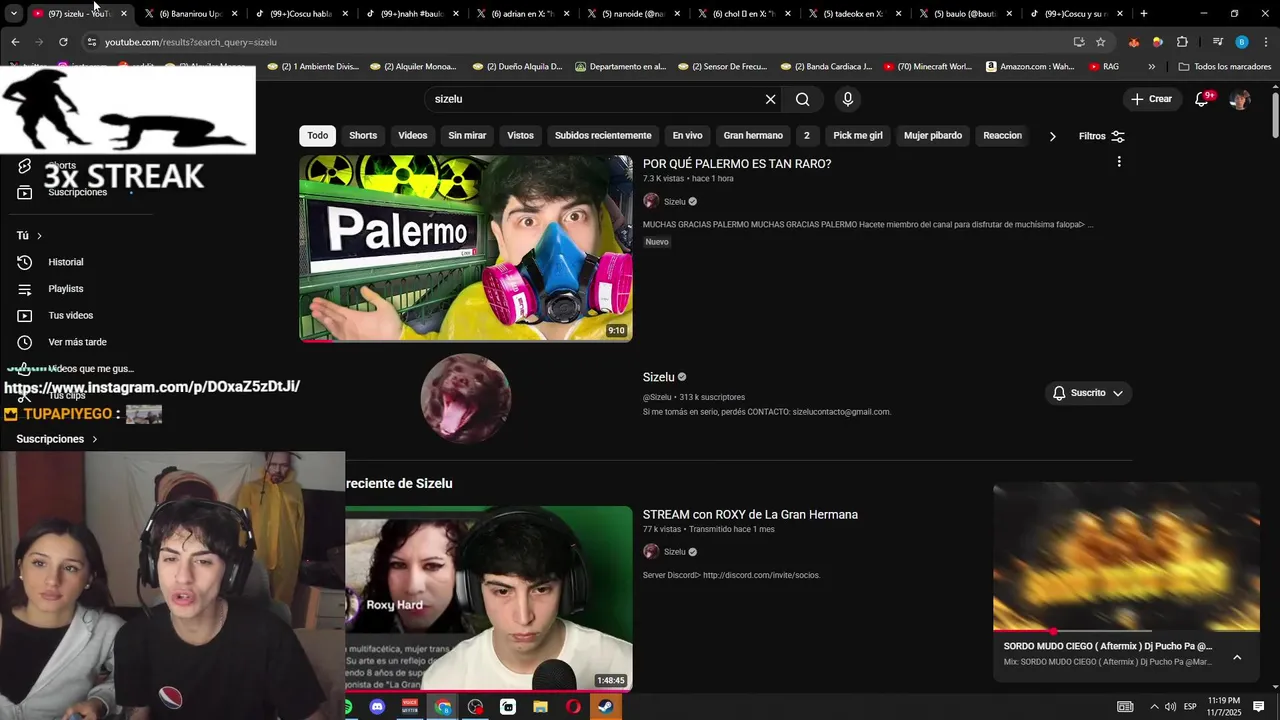Image resolution: width=1280 pixels, height=720 pixels.
Task: Select the Vistos filter chip
Action: tap(520, 136)
